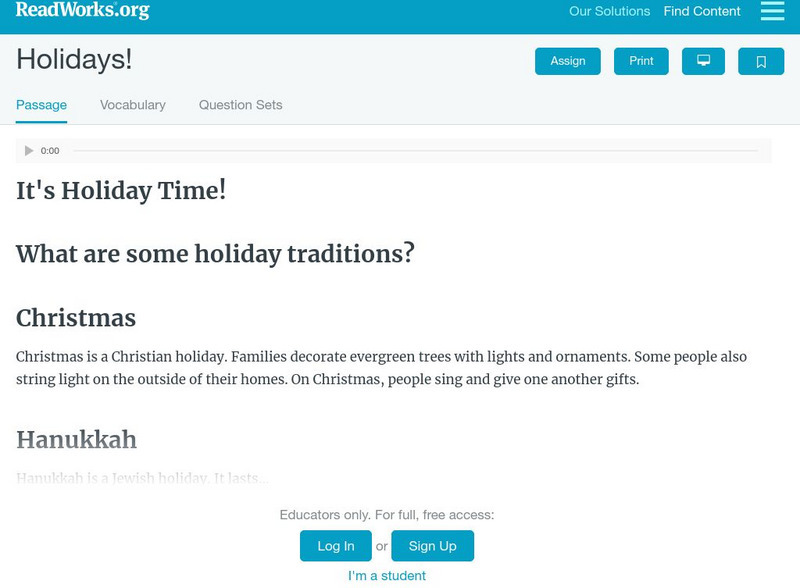Click the Christmas section heading
800x588 pixels.
[76, 318]
